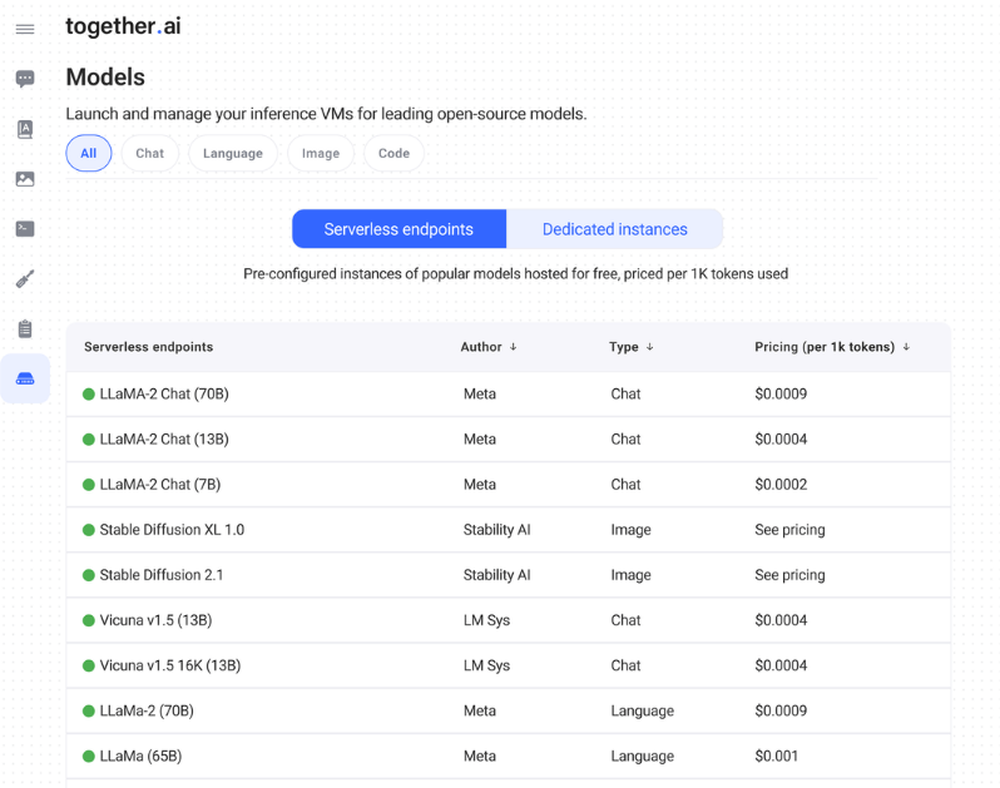
Task: Click Language type of LLaMa-2 (70B)
Action: click(x=642, y=711)
